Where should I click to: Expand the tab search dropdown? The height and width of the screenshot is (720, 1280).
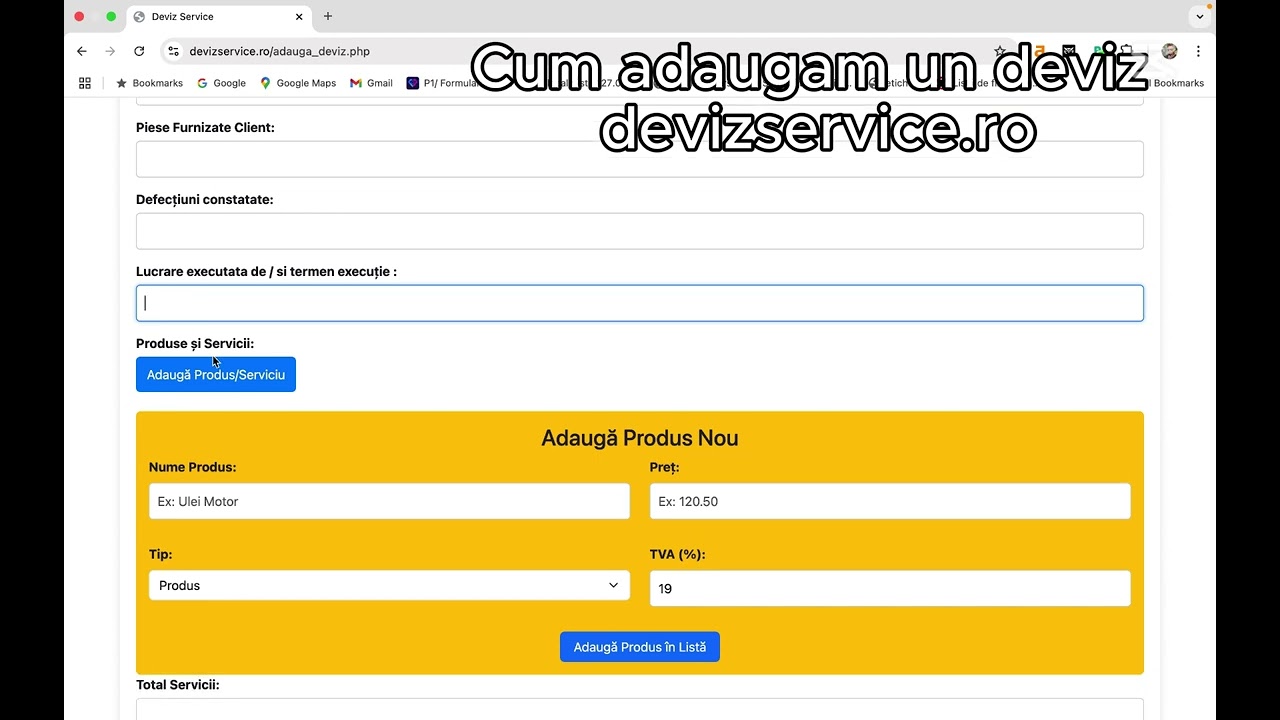[1200, 16]
